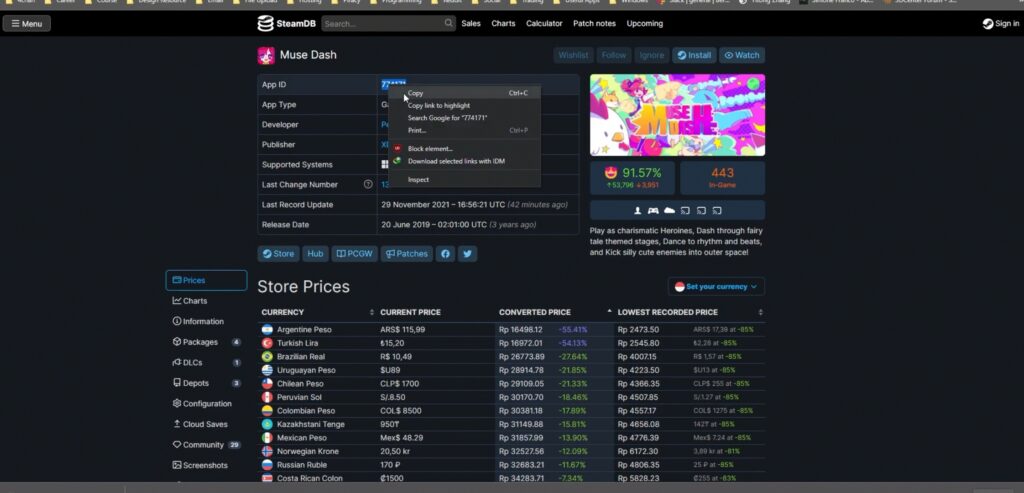Choose Copy link to highlight
1024x493 pixels.
(x=464, y=106)
